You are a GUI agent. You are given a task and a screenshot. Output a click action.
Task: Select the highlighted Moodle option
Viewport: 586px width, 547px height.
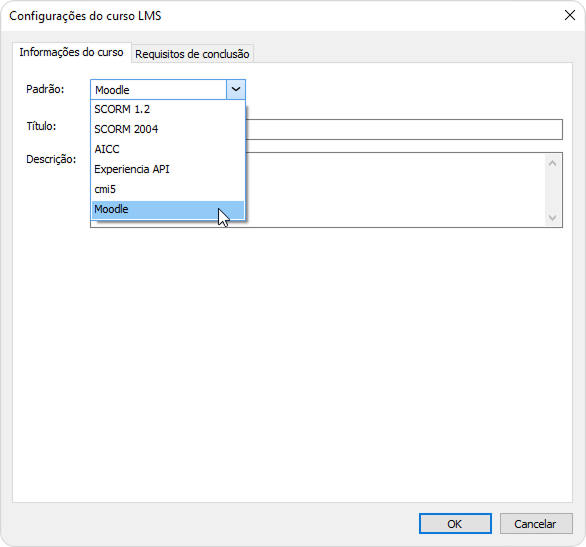click(168, 209)
